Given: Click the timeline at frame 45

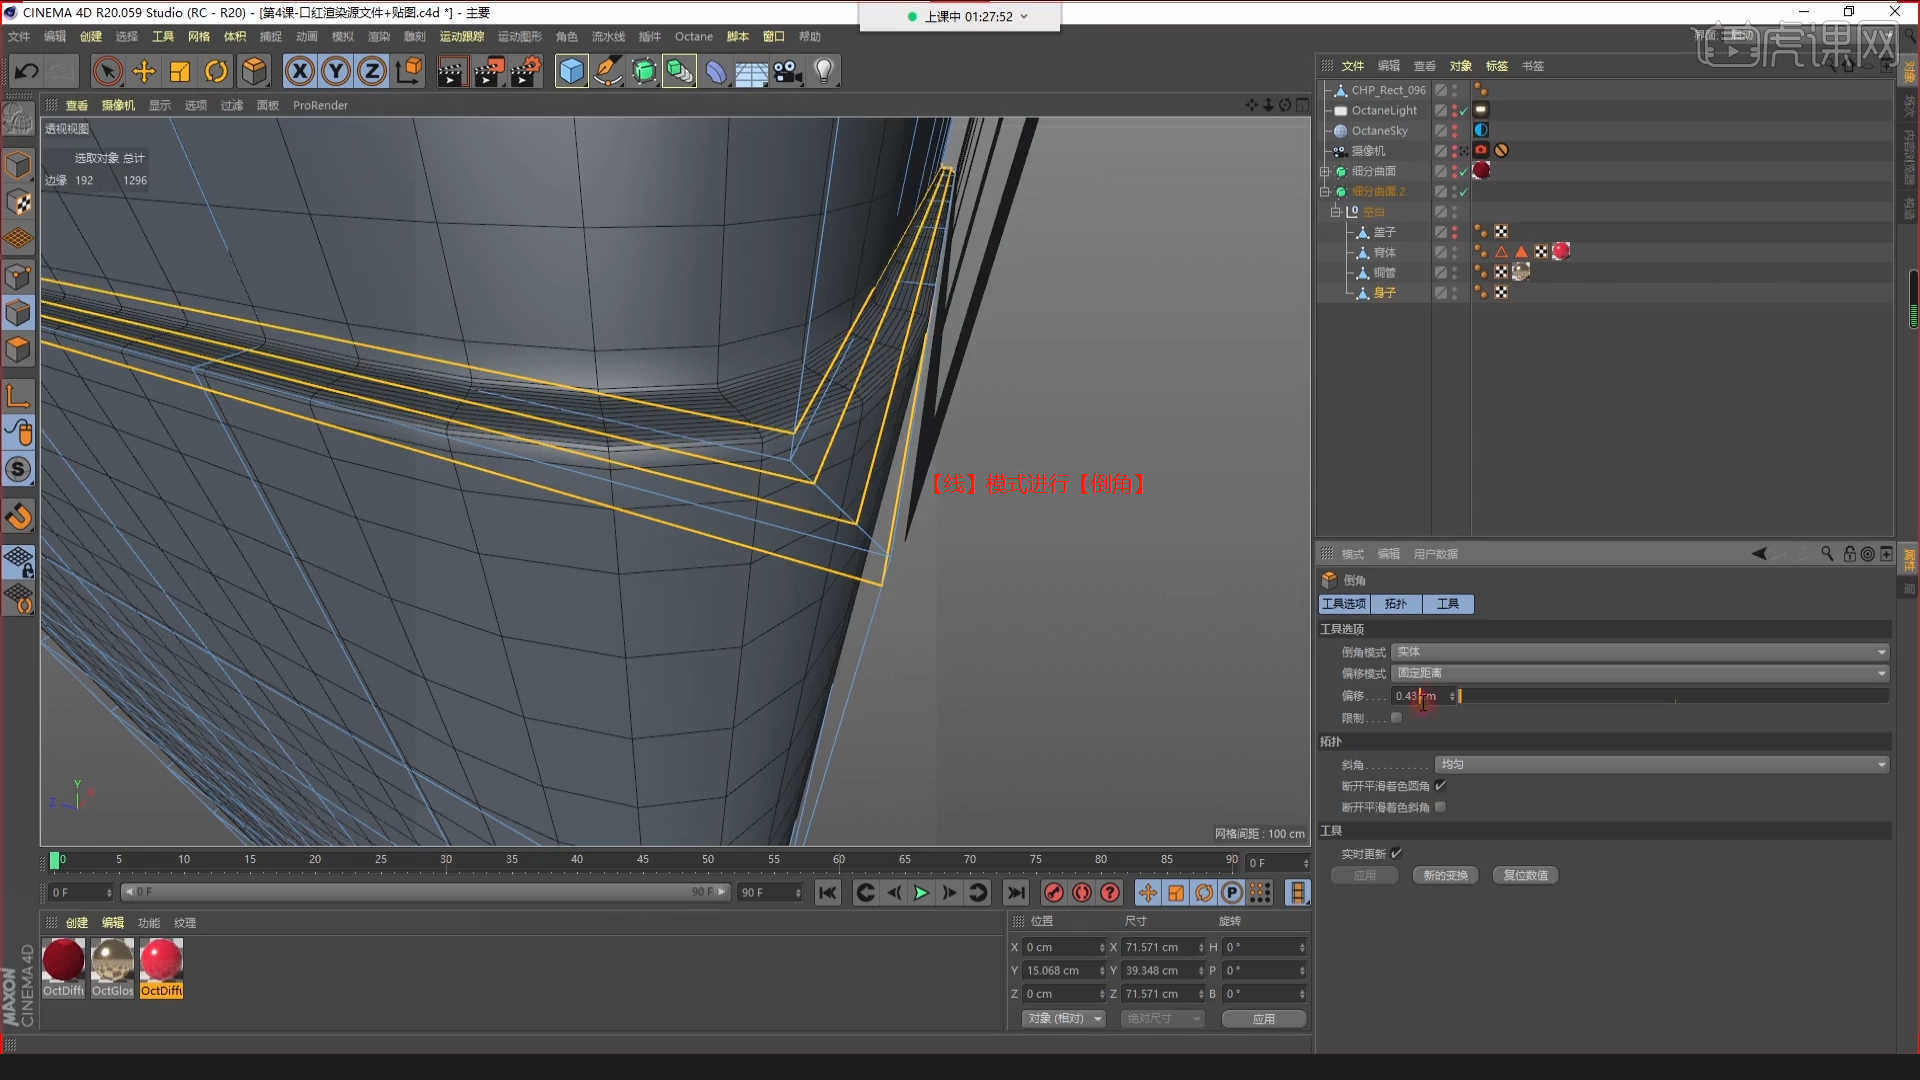Looking at the screenshot, I should pyautogui.click(x=643, y=860).
